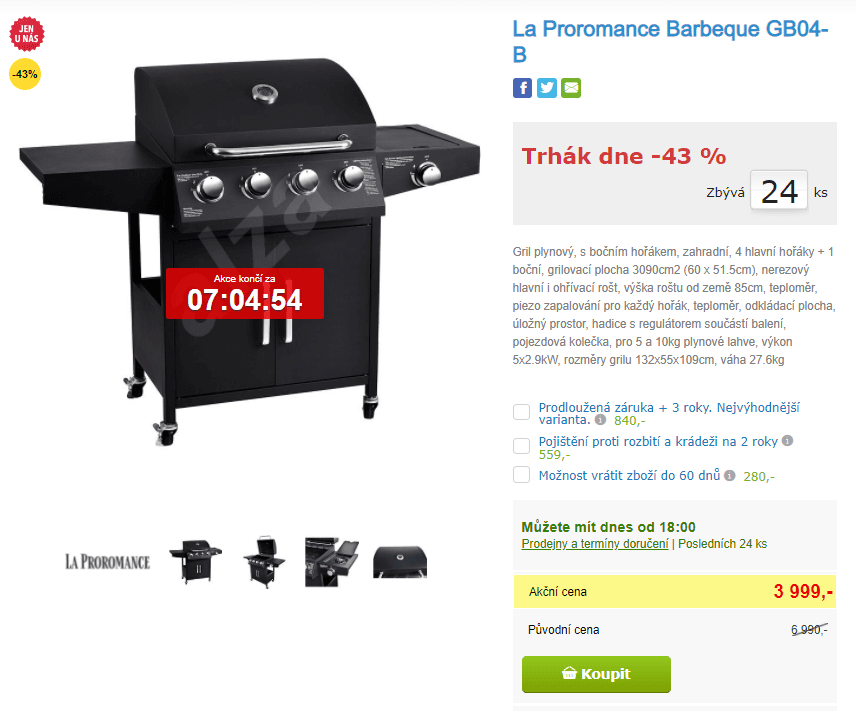Check insurance against breakage and theft
This screenshot has height=711, width=856.
tap(521, 446)
